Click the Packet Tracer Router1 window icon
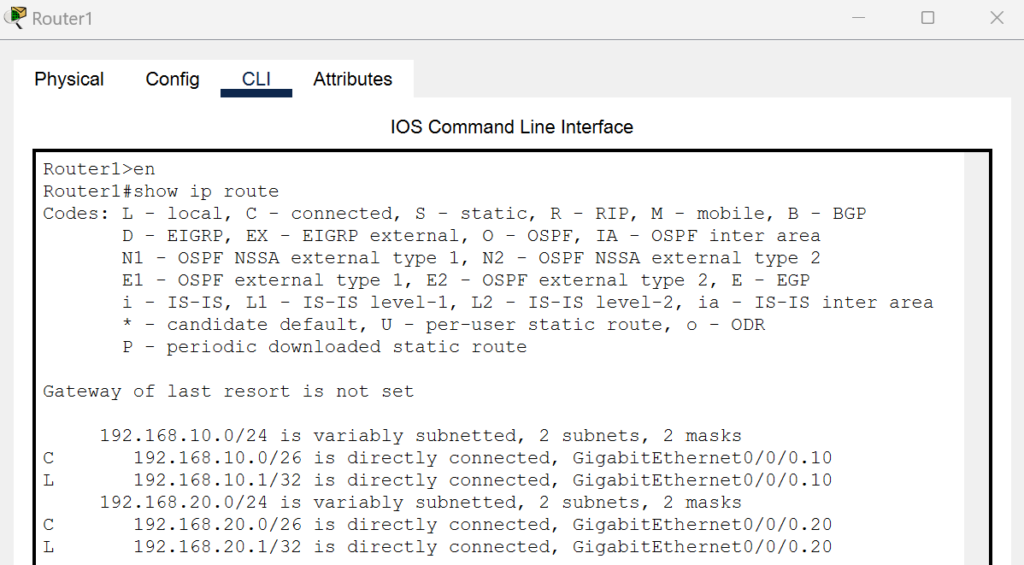This screenshot has height=565, width=1024. (15, 17)
